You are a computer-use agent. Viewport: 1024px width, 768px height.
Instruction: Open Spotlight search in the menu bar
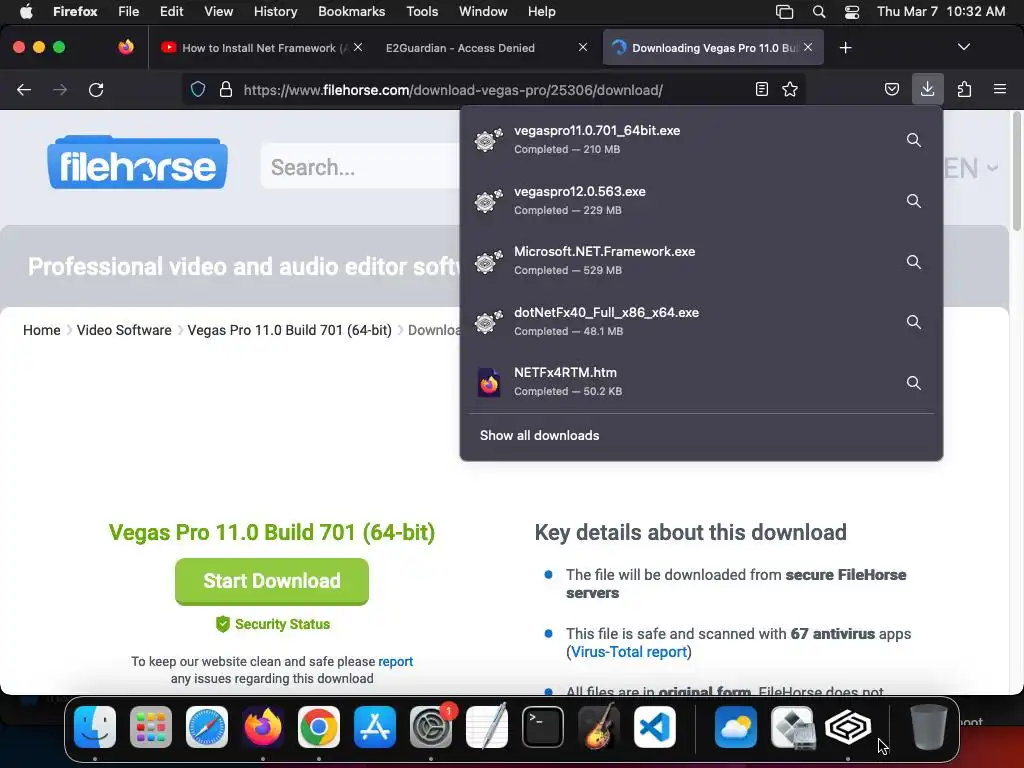tap(819, 12)
